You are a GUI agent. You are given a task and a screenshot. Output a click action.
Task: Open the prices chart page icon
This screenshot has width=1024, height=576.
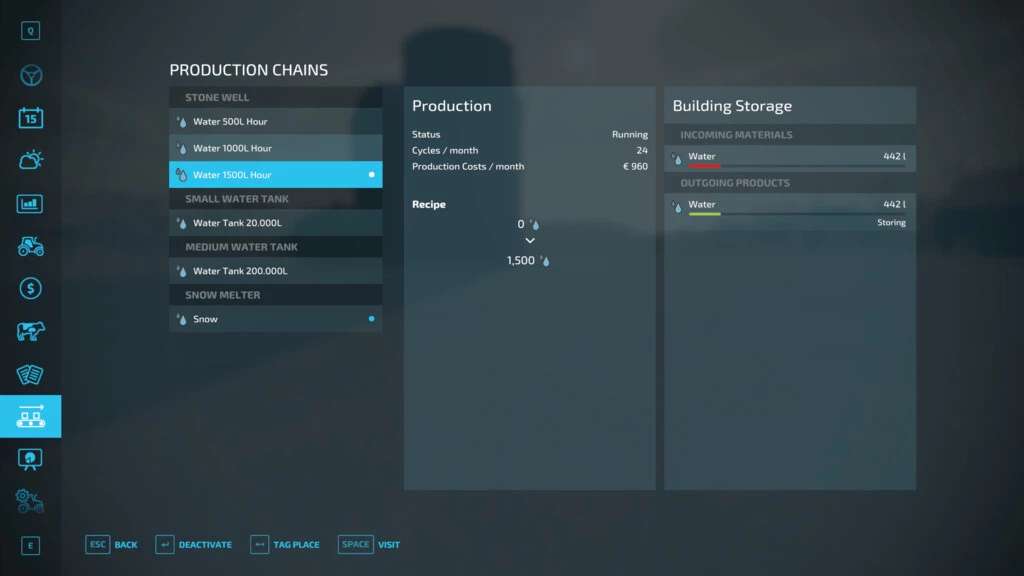[30, 203]
